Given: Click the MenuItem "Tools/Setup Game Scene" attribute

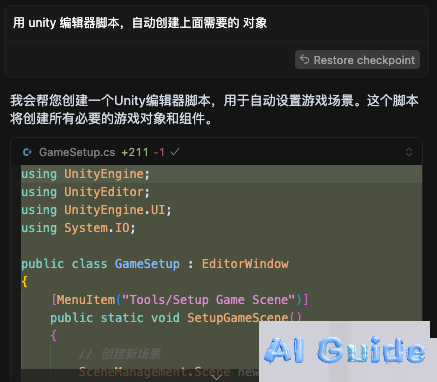Looking at the screenshot, I should (180, 300).
